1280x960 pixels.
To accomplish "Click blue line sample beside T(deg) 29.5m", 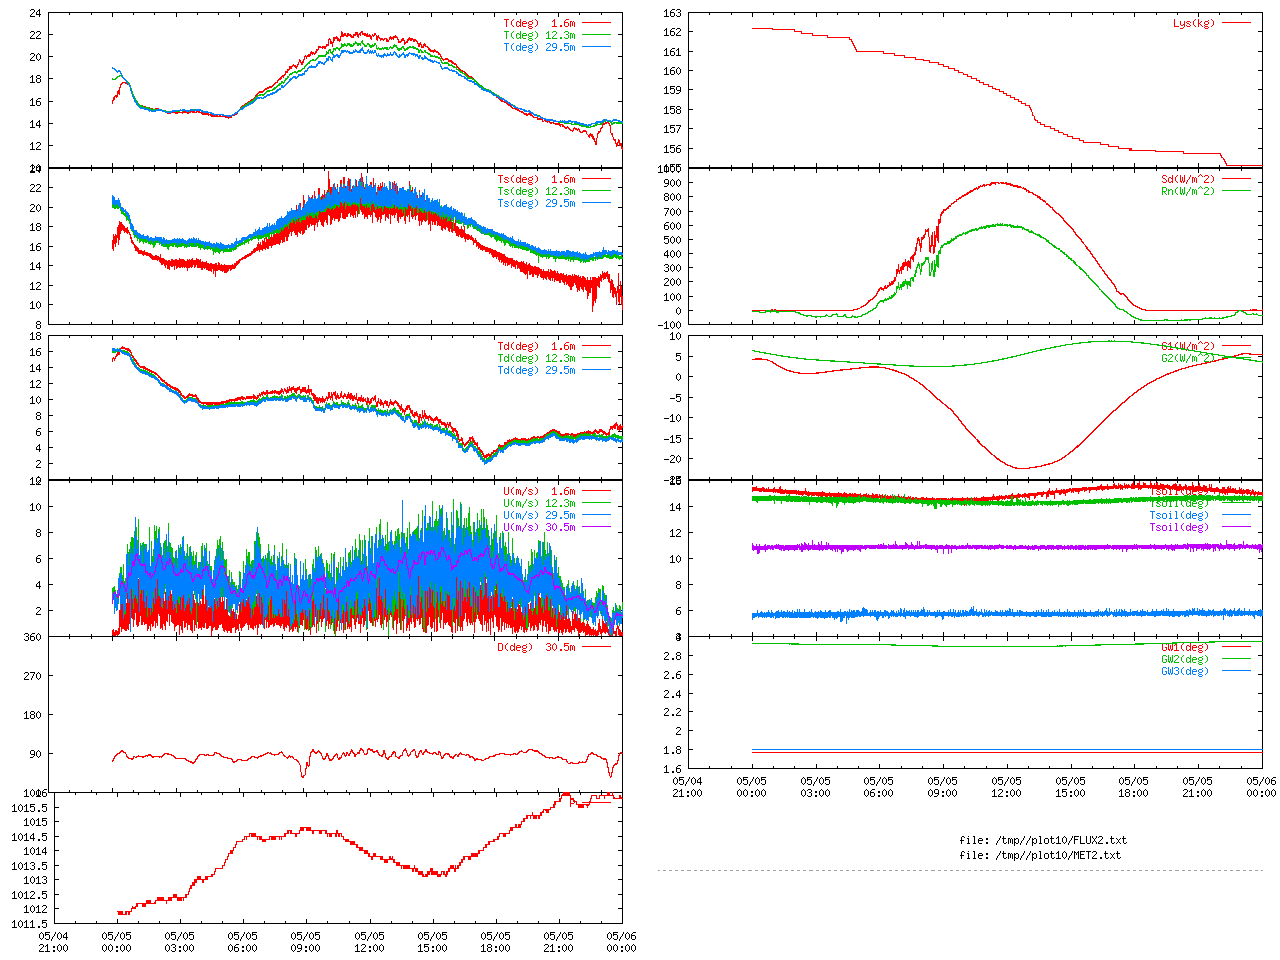I will (596, 47).
